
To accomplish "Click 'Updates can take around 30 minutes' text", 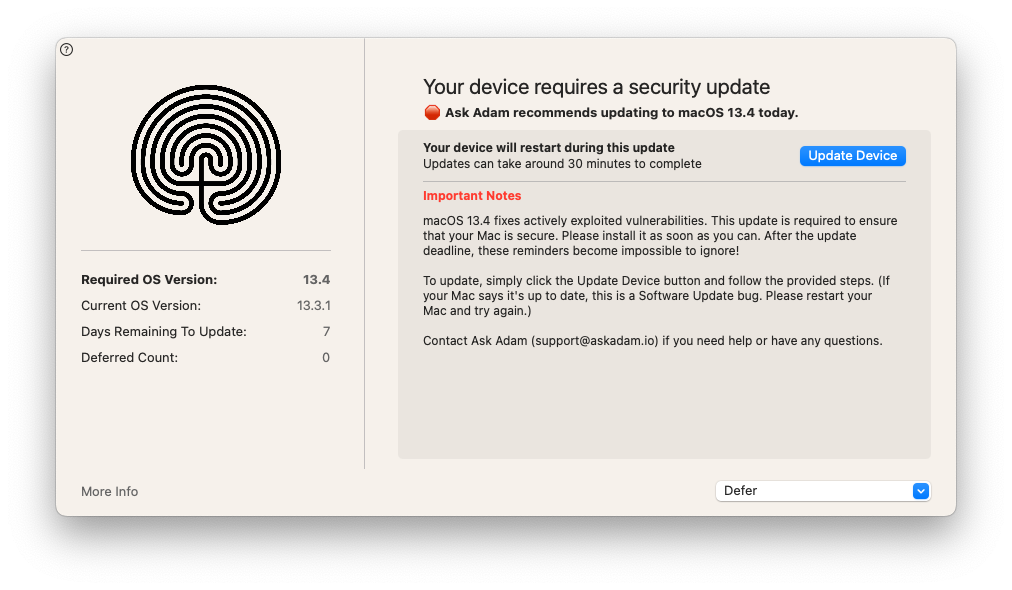I will [x=562, y=163].
